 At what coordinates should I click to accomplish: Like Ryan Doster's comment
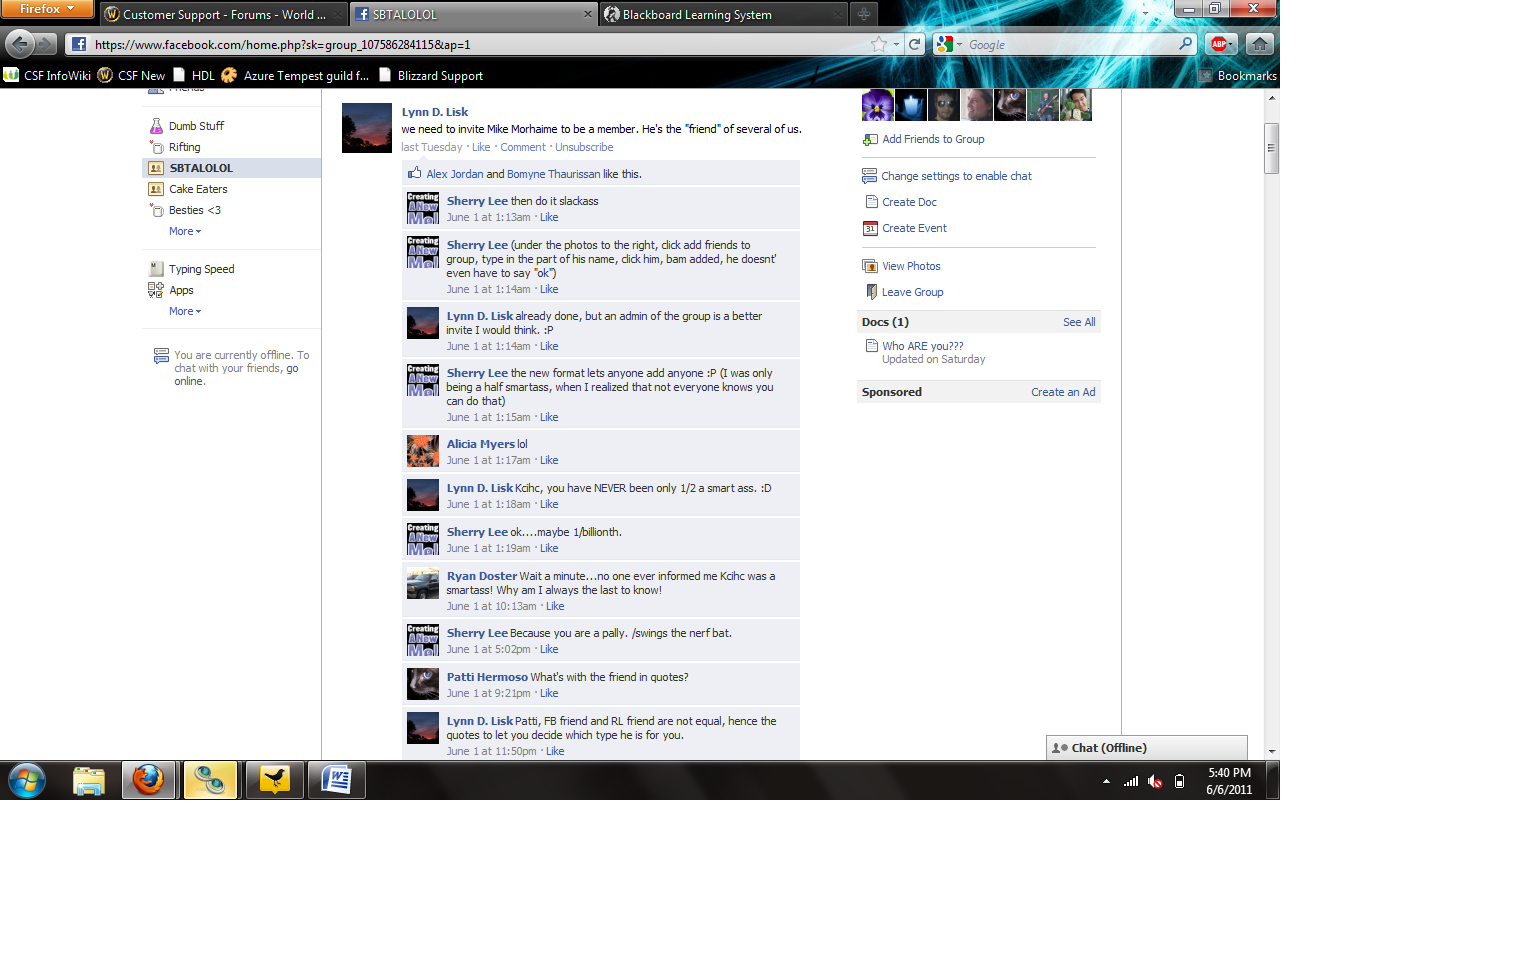(555, 606)
